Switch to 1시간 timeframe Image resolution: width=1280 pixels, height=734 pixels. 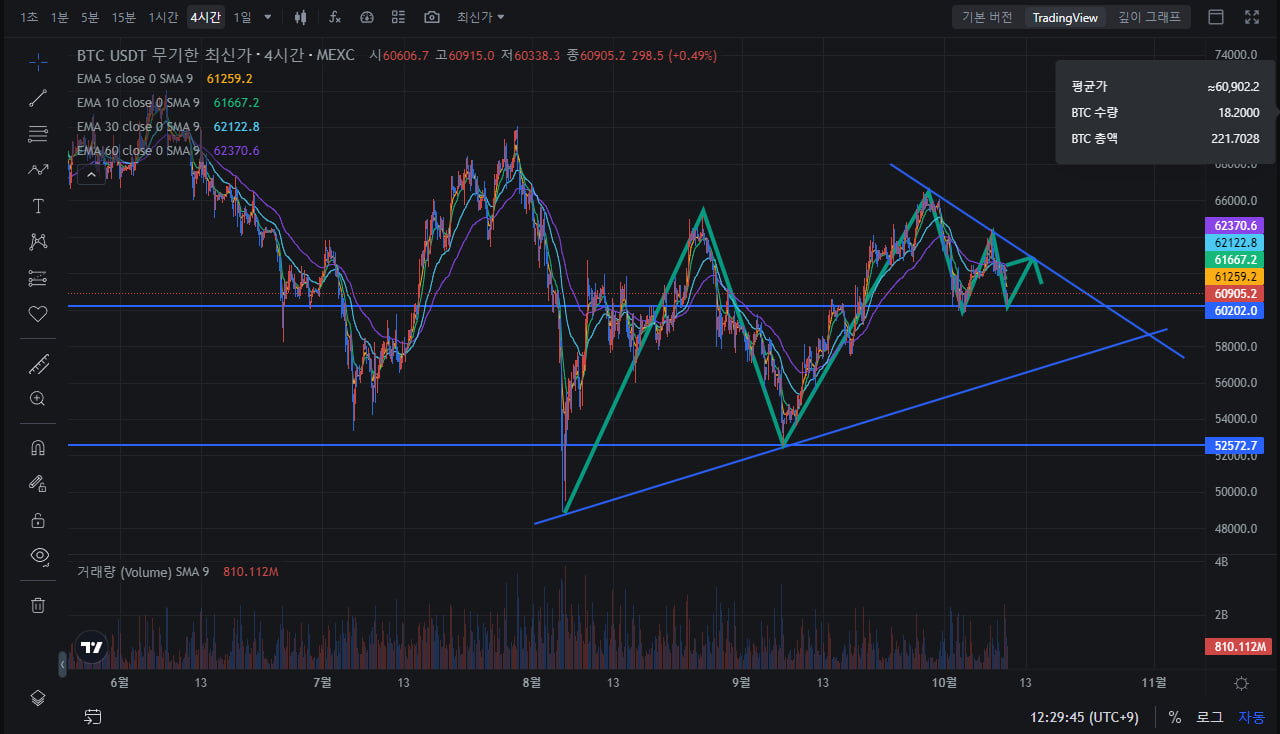163,17
